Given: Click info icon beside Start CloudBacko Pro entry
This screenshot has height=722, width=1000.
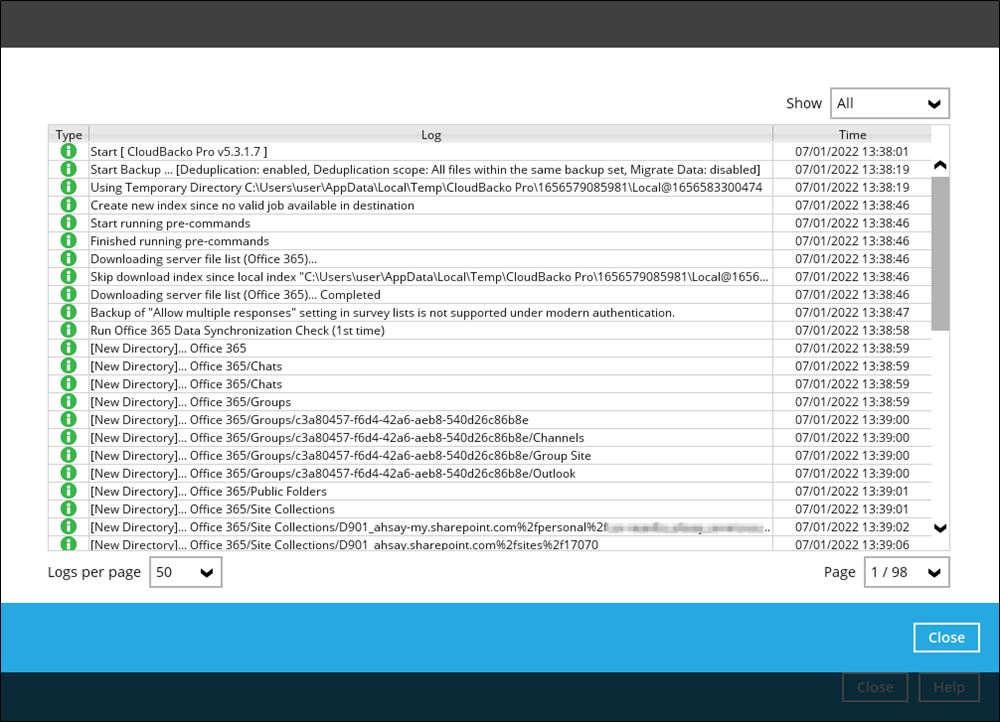Looking at the screenshot, I should (x=68, y=151).
